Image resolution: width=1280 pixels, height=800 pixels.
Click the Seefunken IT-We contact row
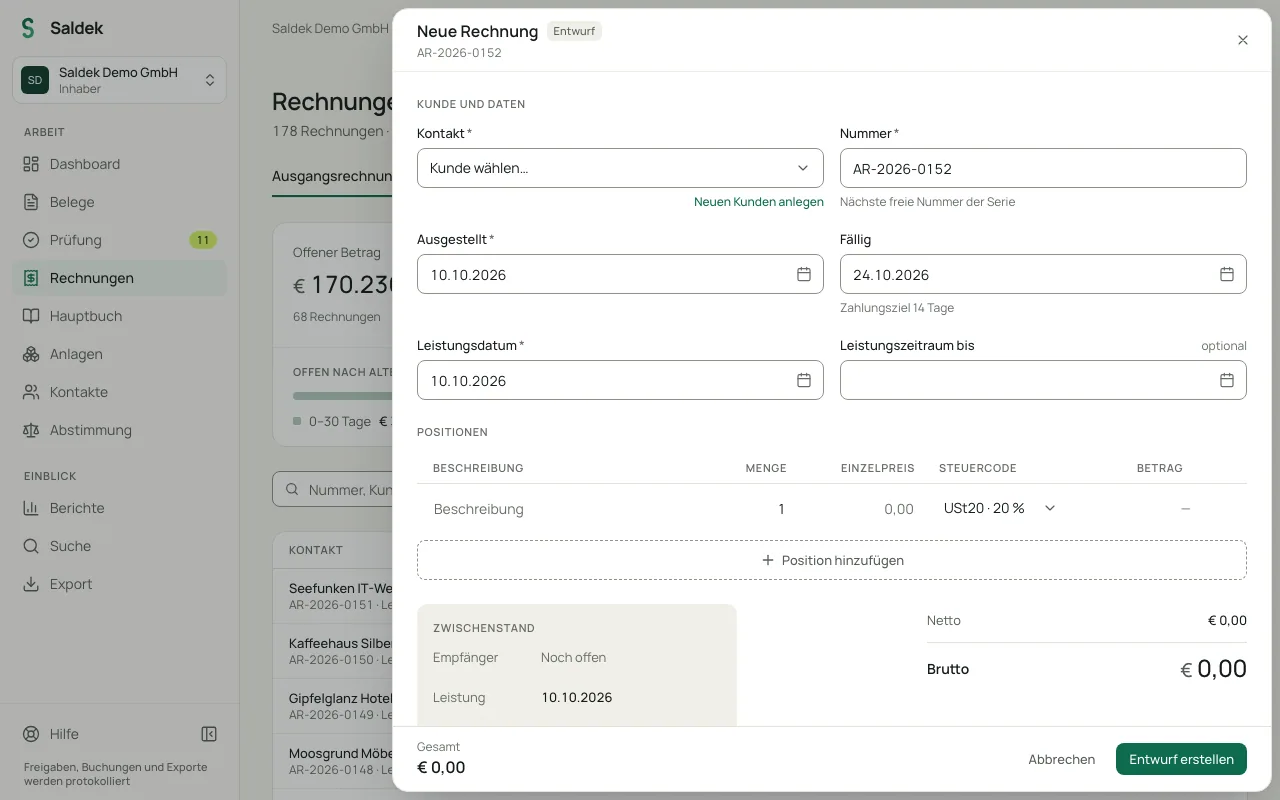click(x=333, y=596)
